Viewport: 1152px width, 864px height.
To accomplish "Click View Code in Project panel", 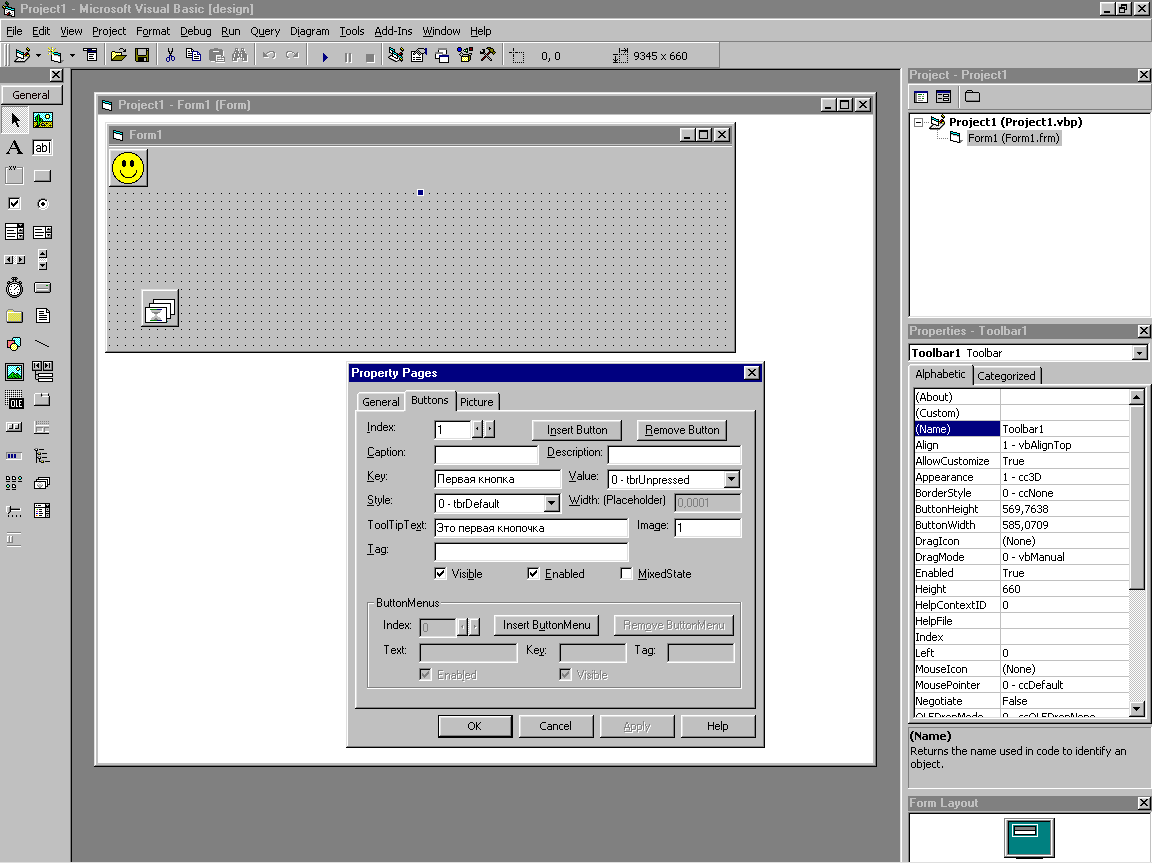I will (921, 96).
